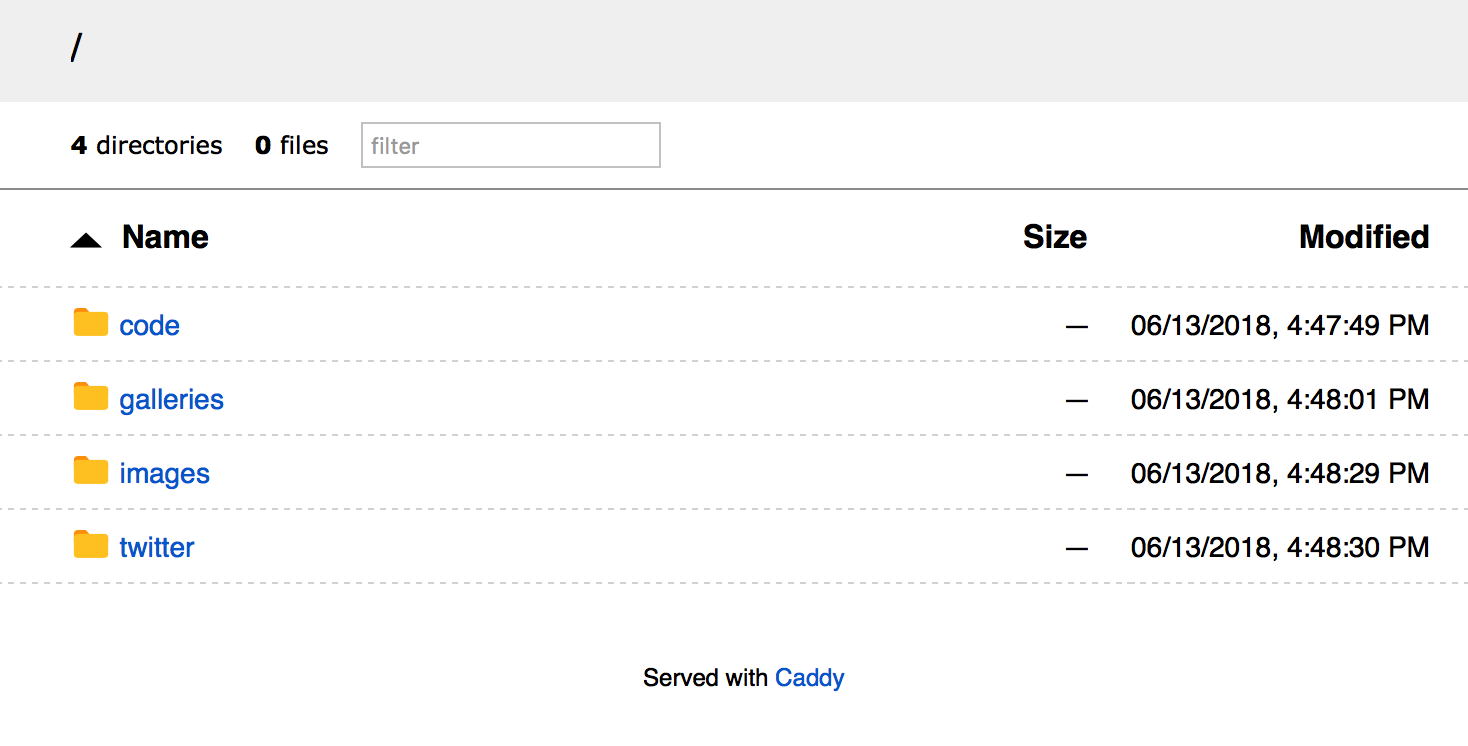Toggle the ascending sort arrow beside Name
Screen dimensions: 1468x746
(x=86, y=240)
